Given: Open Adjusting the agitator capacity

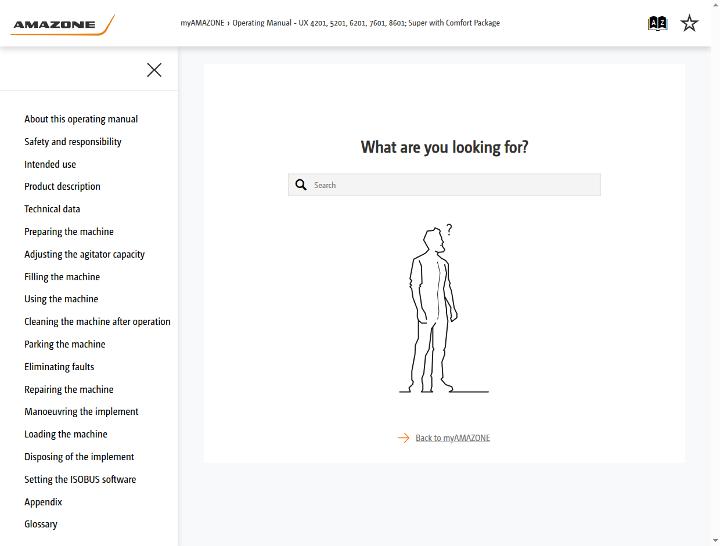Looking at the screenshot, I should (84, 254).
